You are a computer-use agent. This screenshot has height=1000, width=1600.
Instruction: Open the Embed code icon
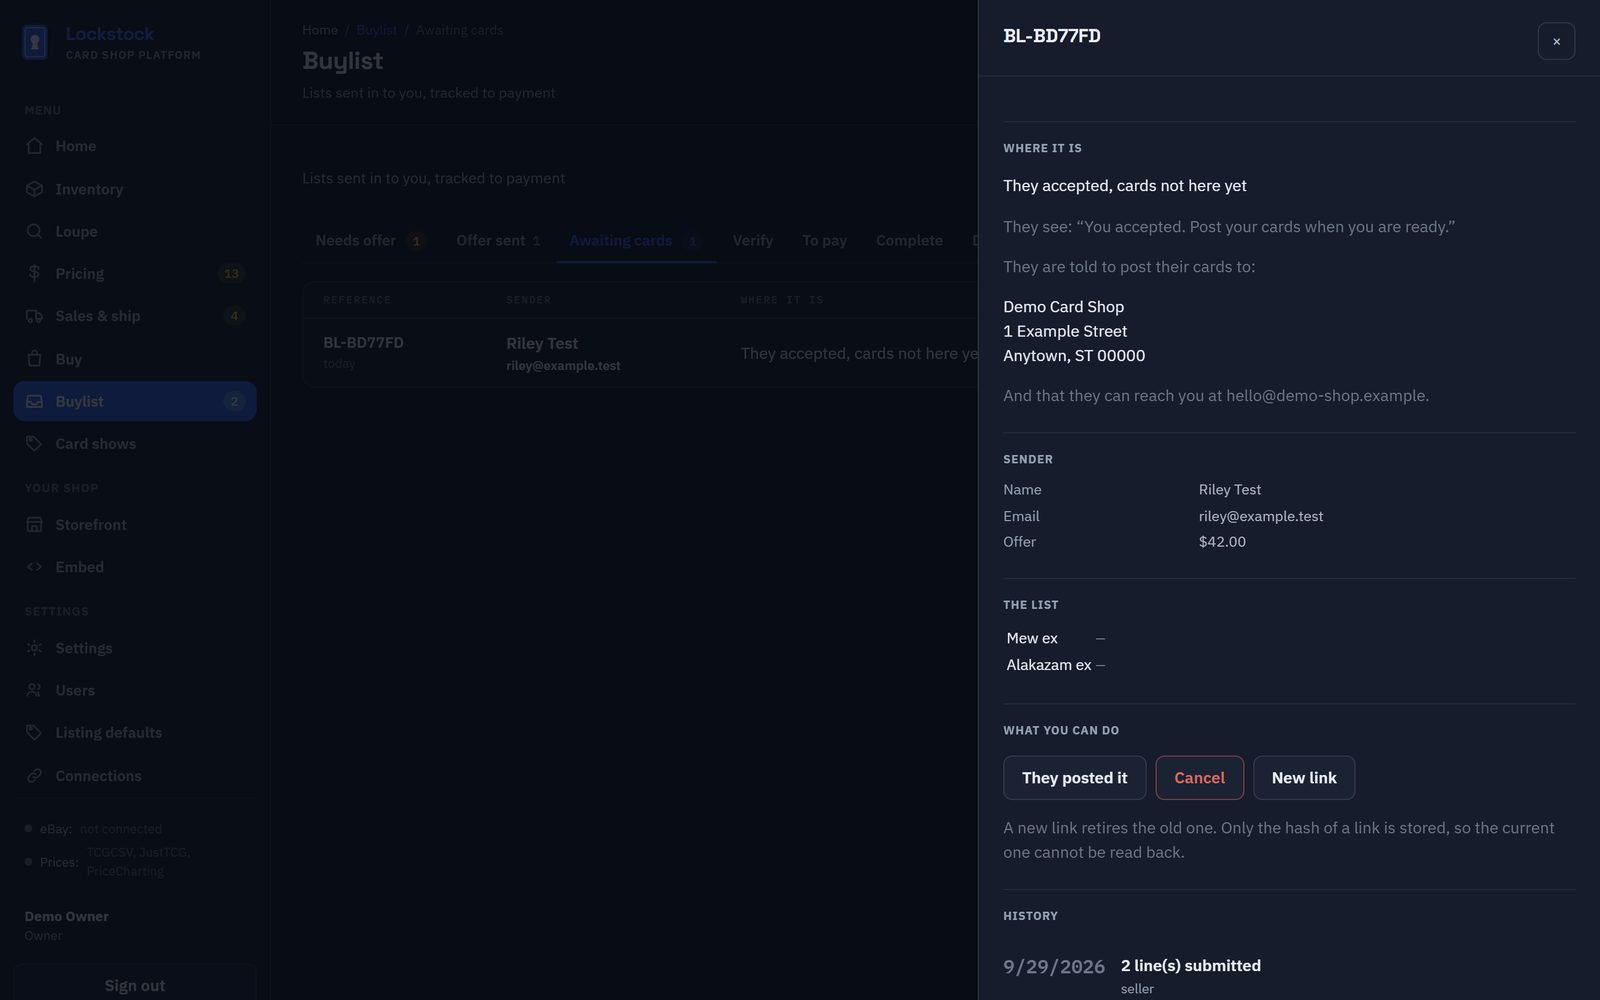point(34,567)
